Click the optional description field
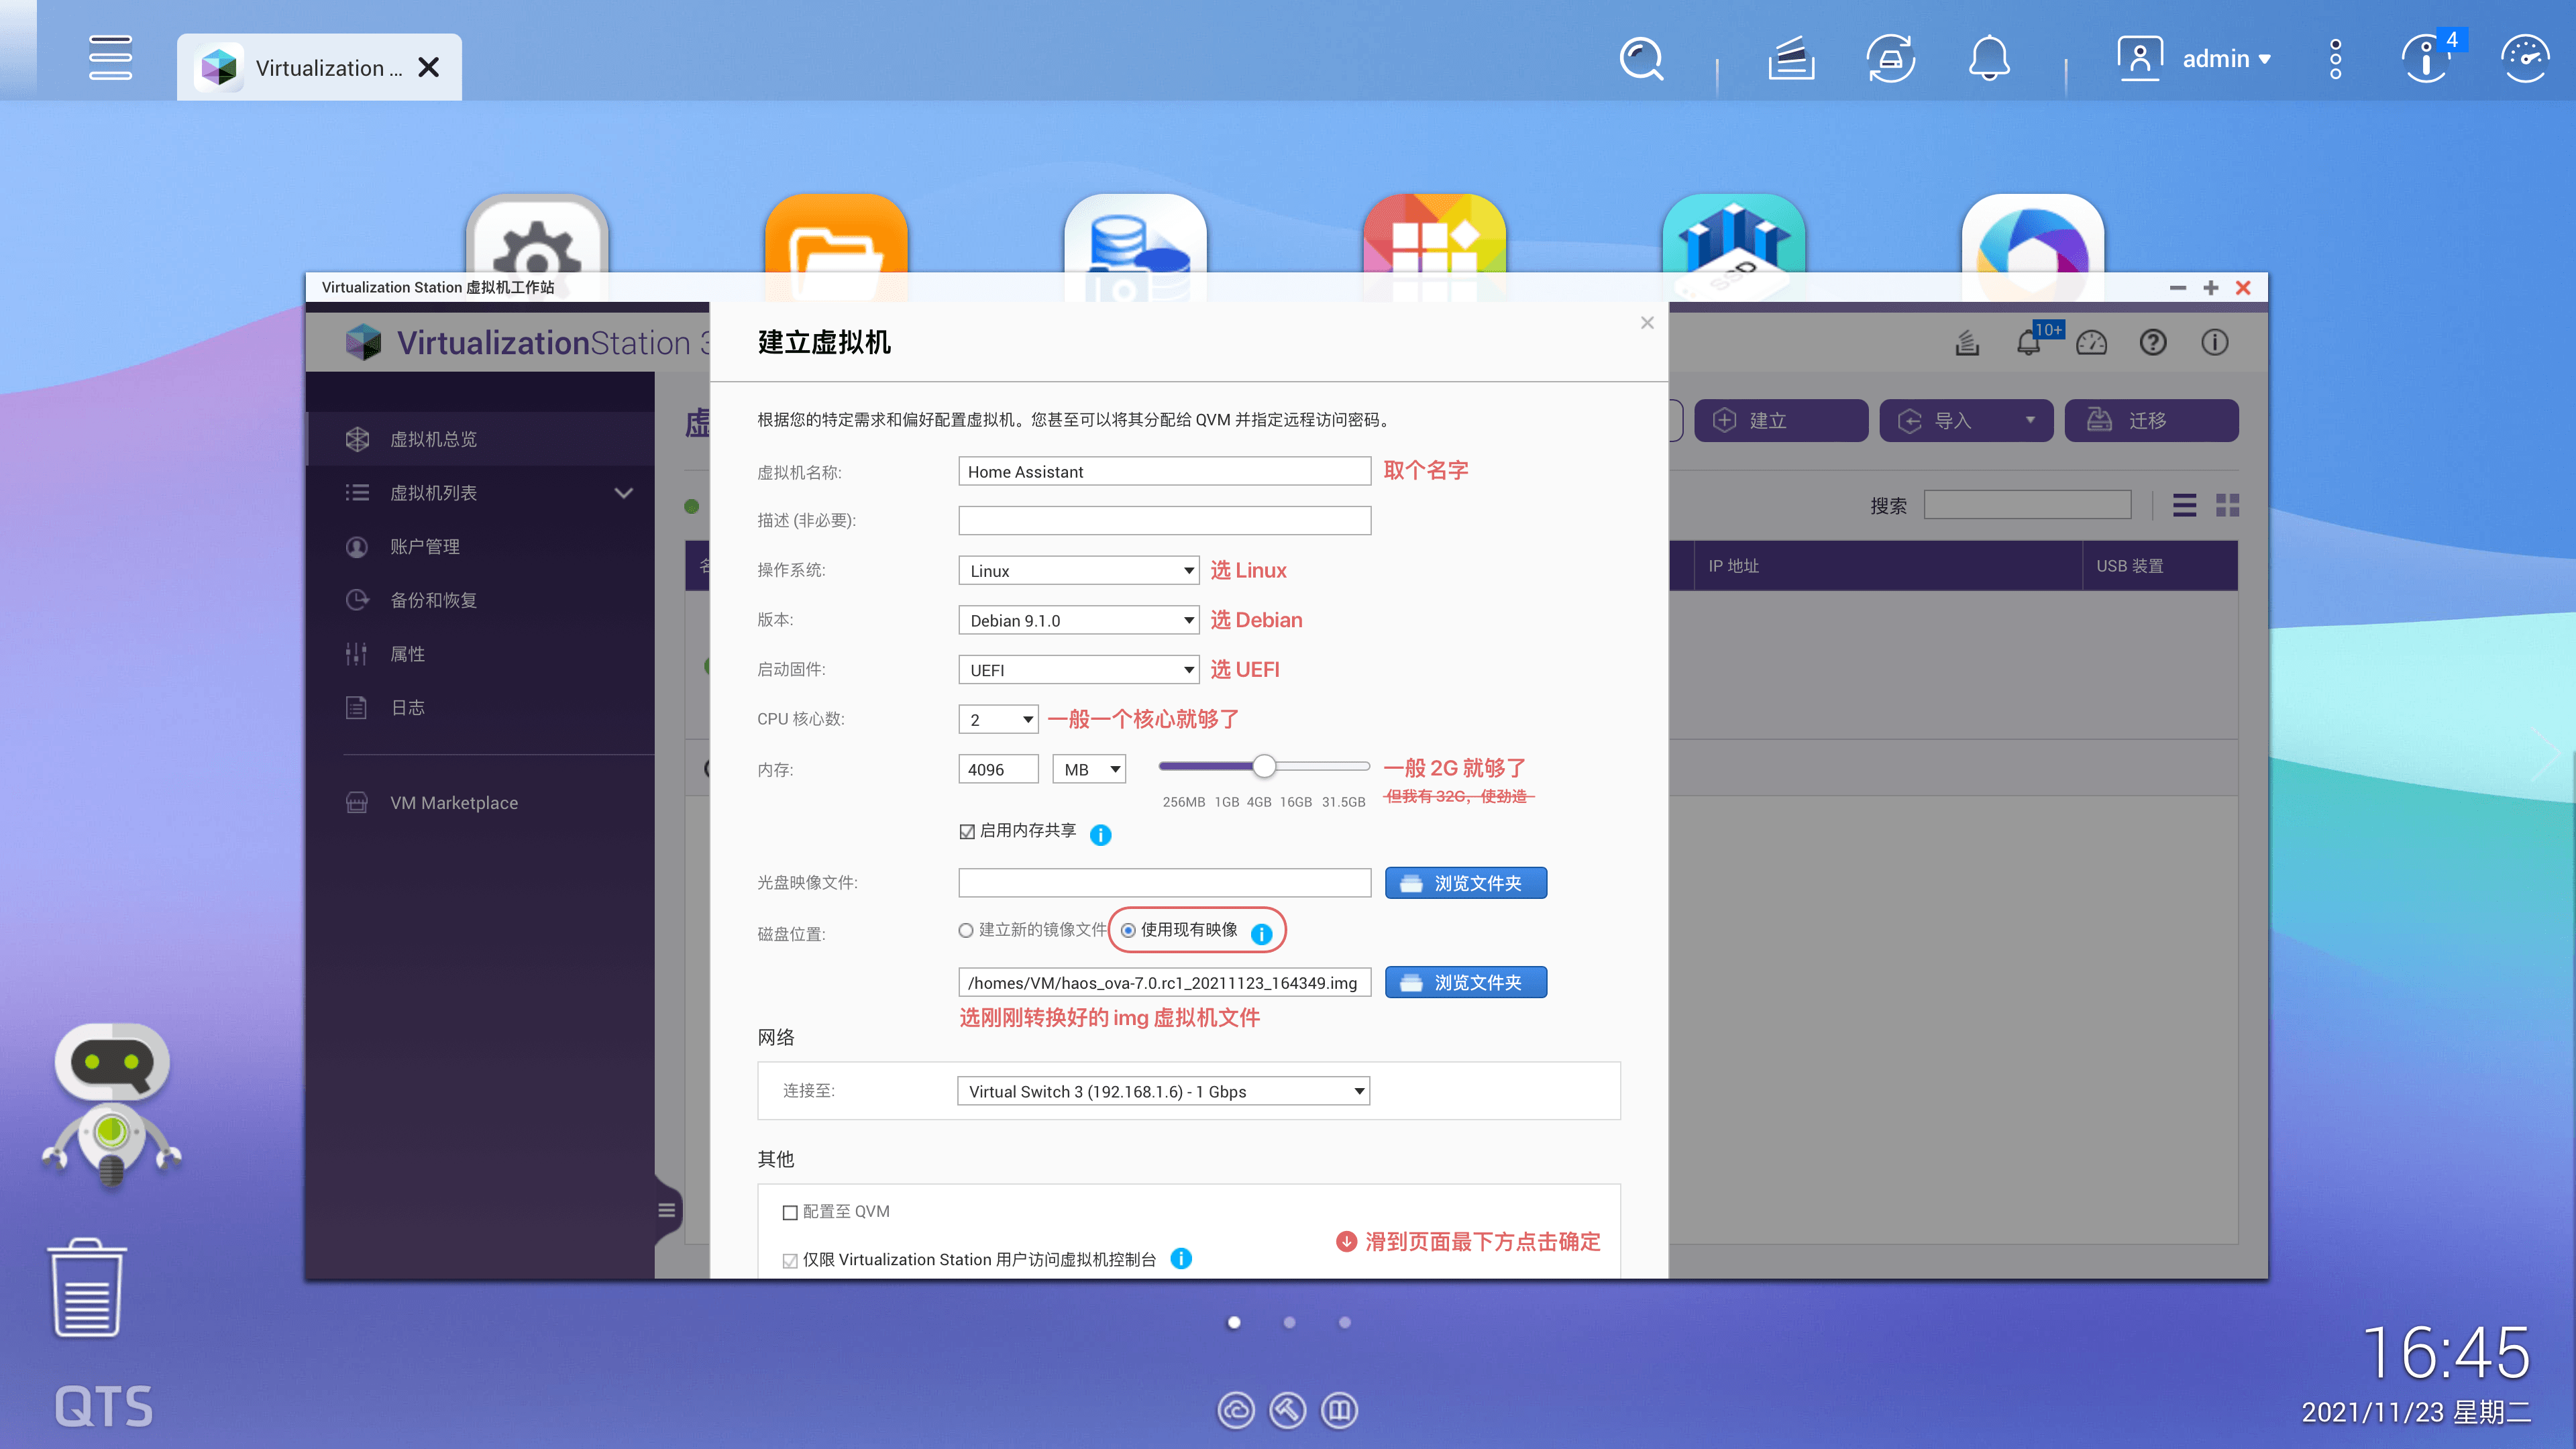 (1164, 520)
